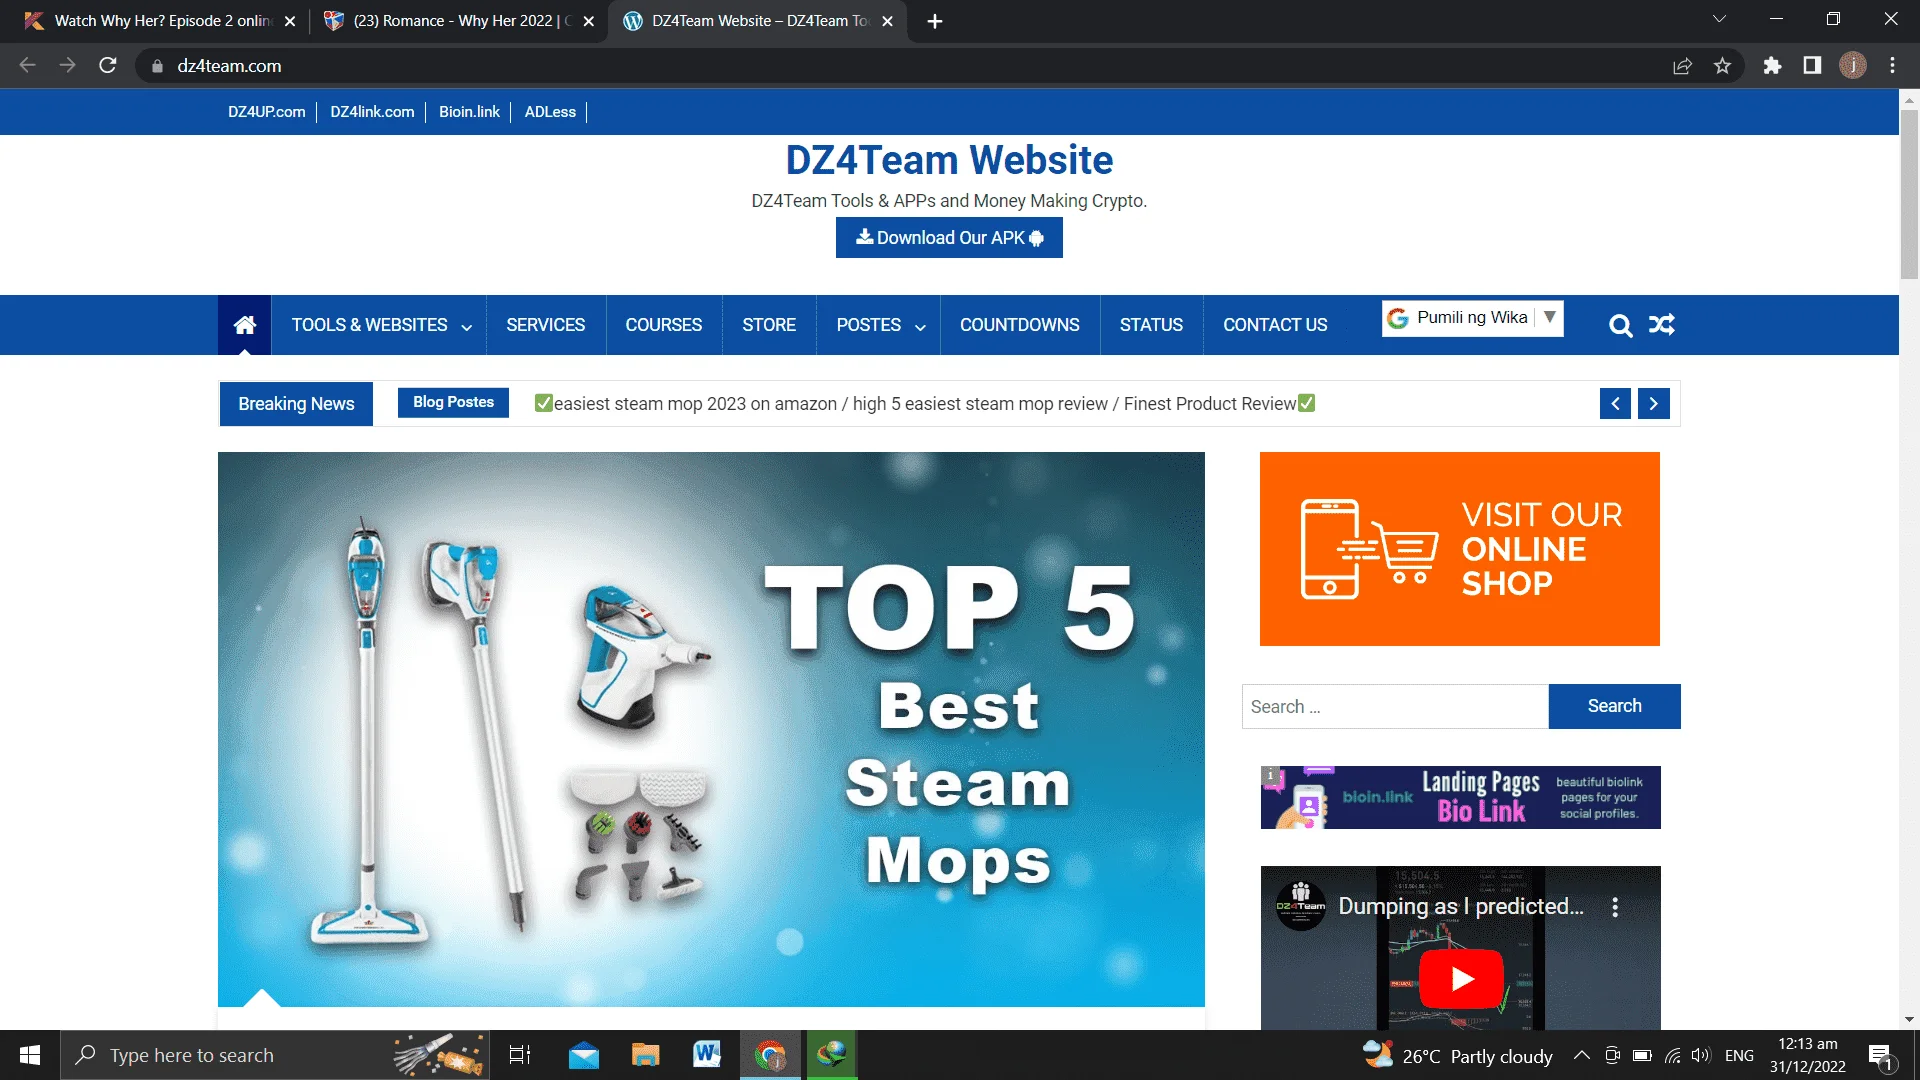Screen dimensions: 1920x1080
Task: Show previous breaking news item
Action: (x=1615, y=404)
